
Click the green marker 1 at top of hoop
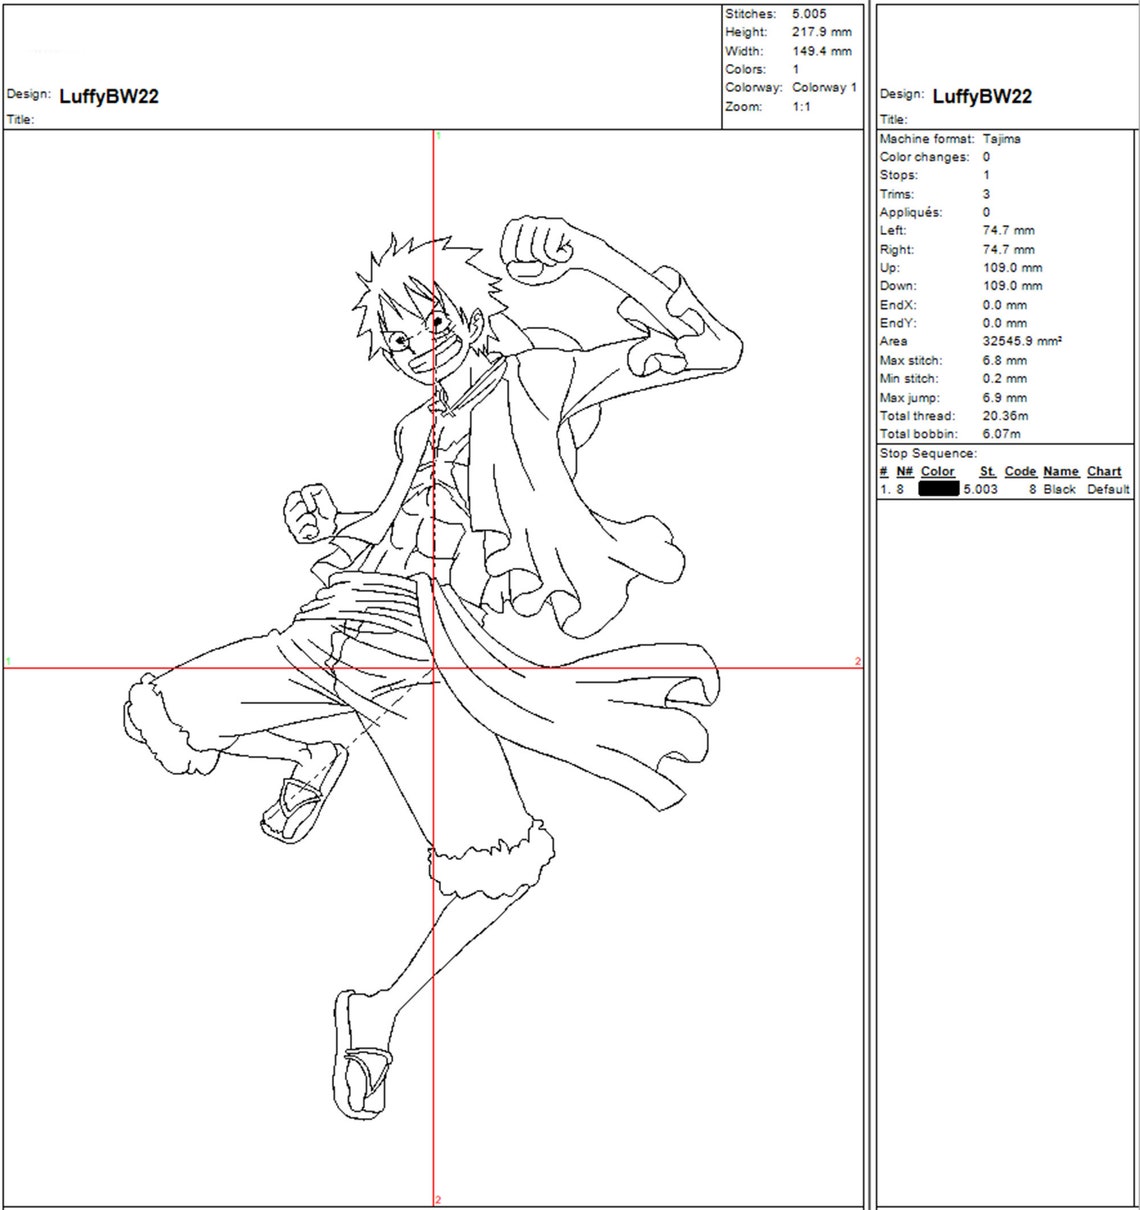coord(437,133)
